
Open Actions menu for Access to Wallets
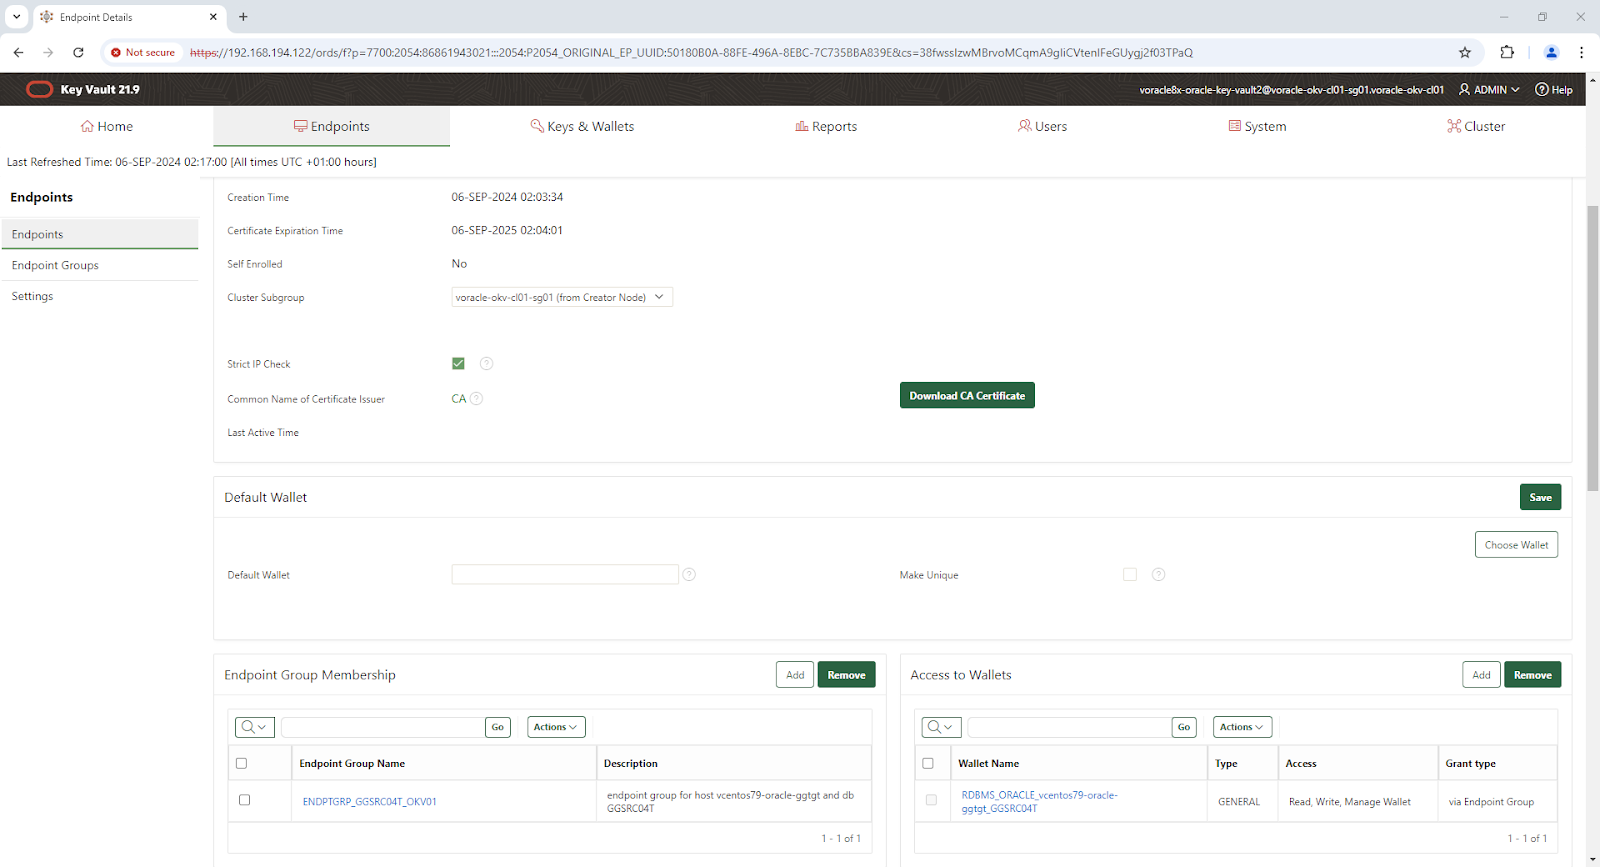click(x=1242, y=727)
